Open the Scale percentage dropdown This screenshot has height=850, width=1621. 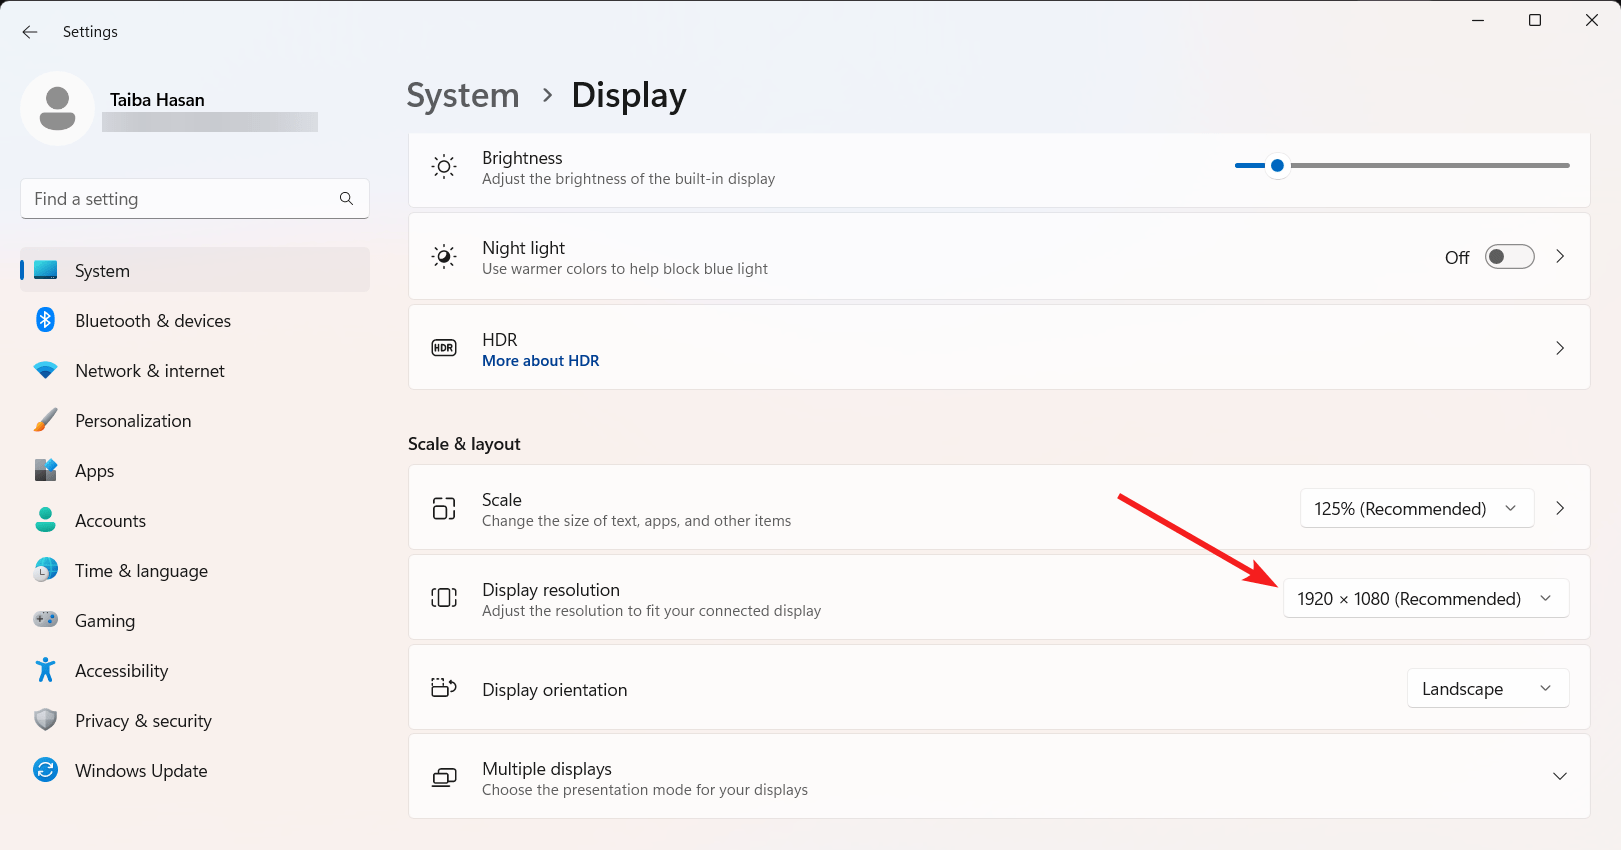pyautogui.click(x=1416, y=509)
